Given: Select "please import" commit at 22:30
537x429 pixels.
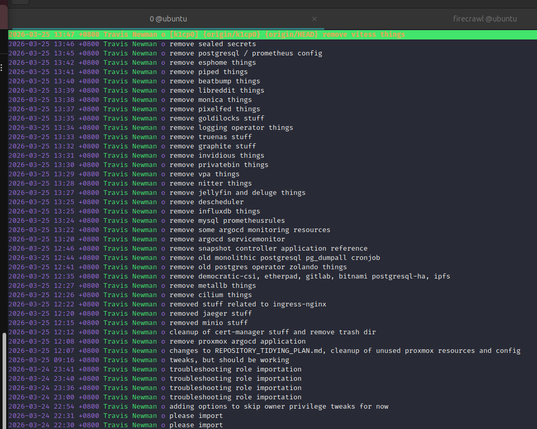Looking at the screenshot, I should click(273, 425).
